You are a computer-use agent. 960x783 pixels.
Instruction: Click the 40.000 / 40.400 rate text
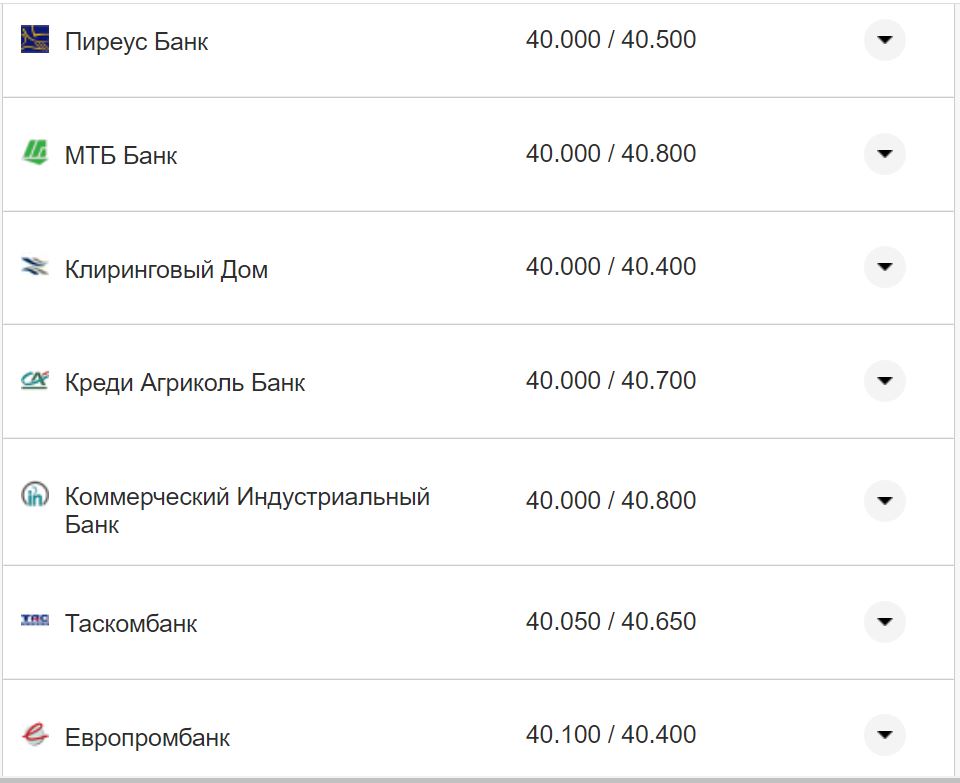point(612,266)
